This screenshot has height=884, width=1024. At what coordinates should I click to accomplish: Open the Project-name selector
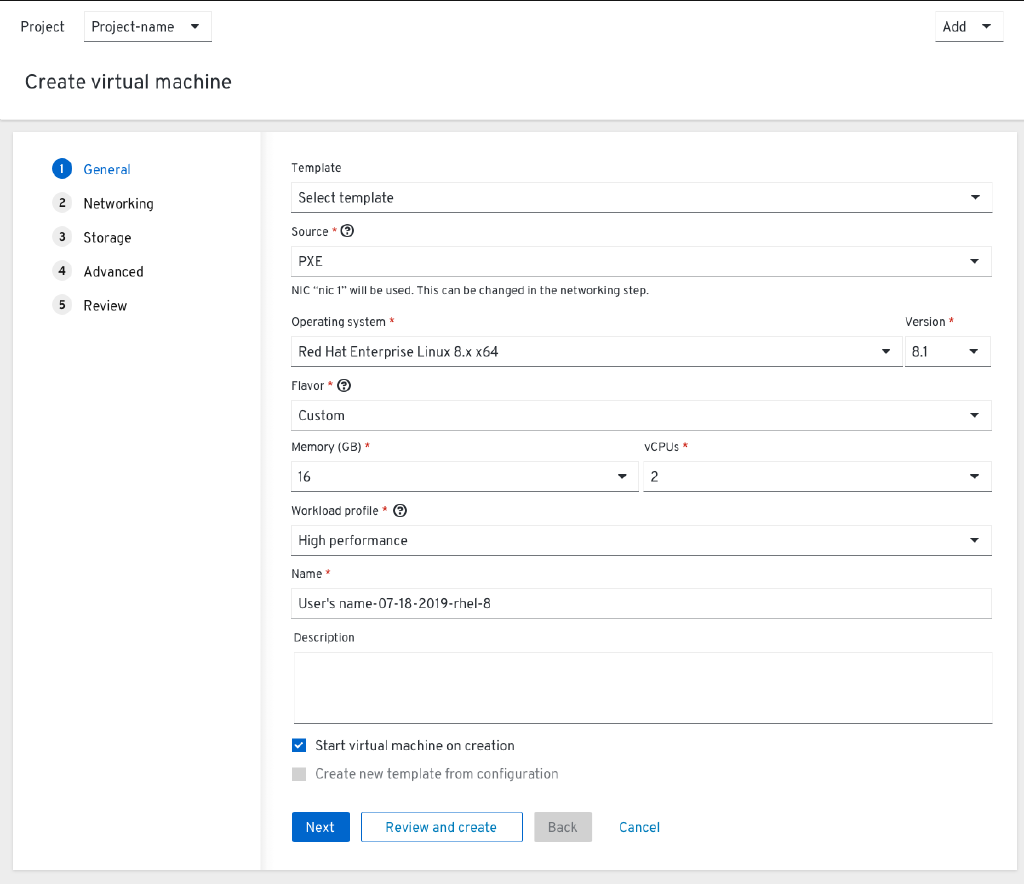coord(147,26)
